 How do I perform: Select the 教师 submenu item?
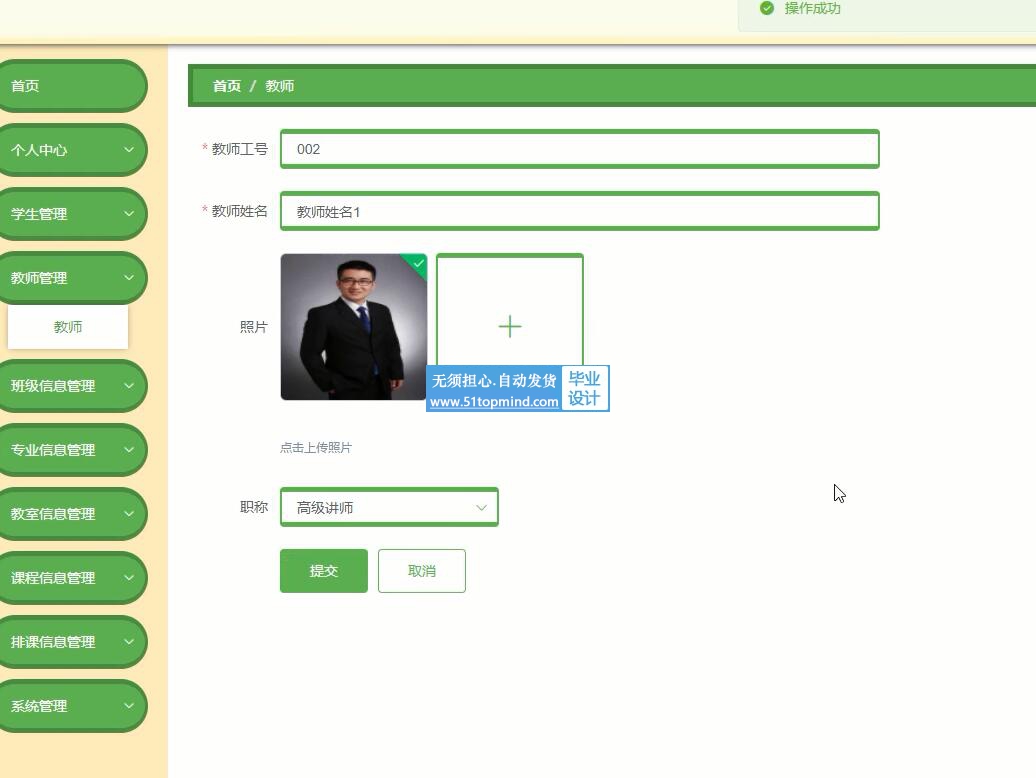pos(67,327)
